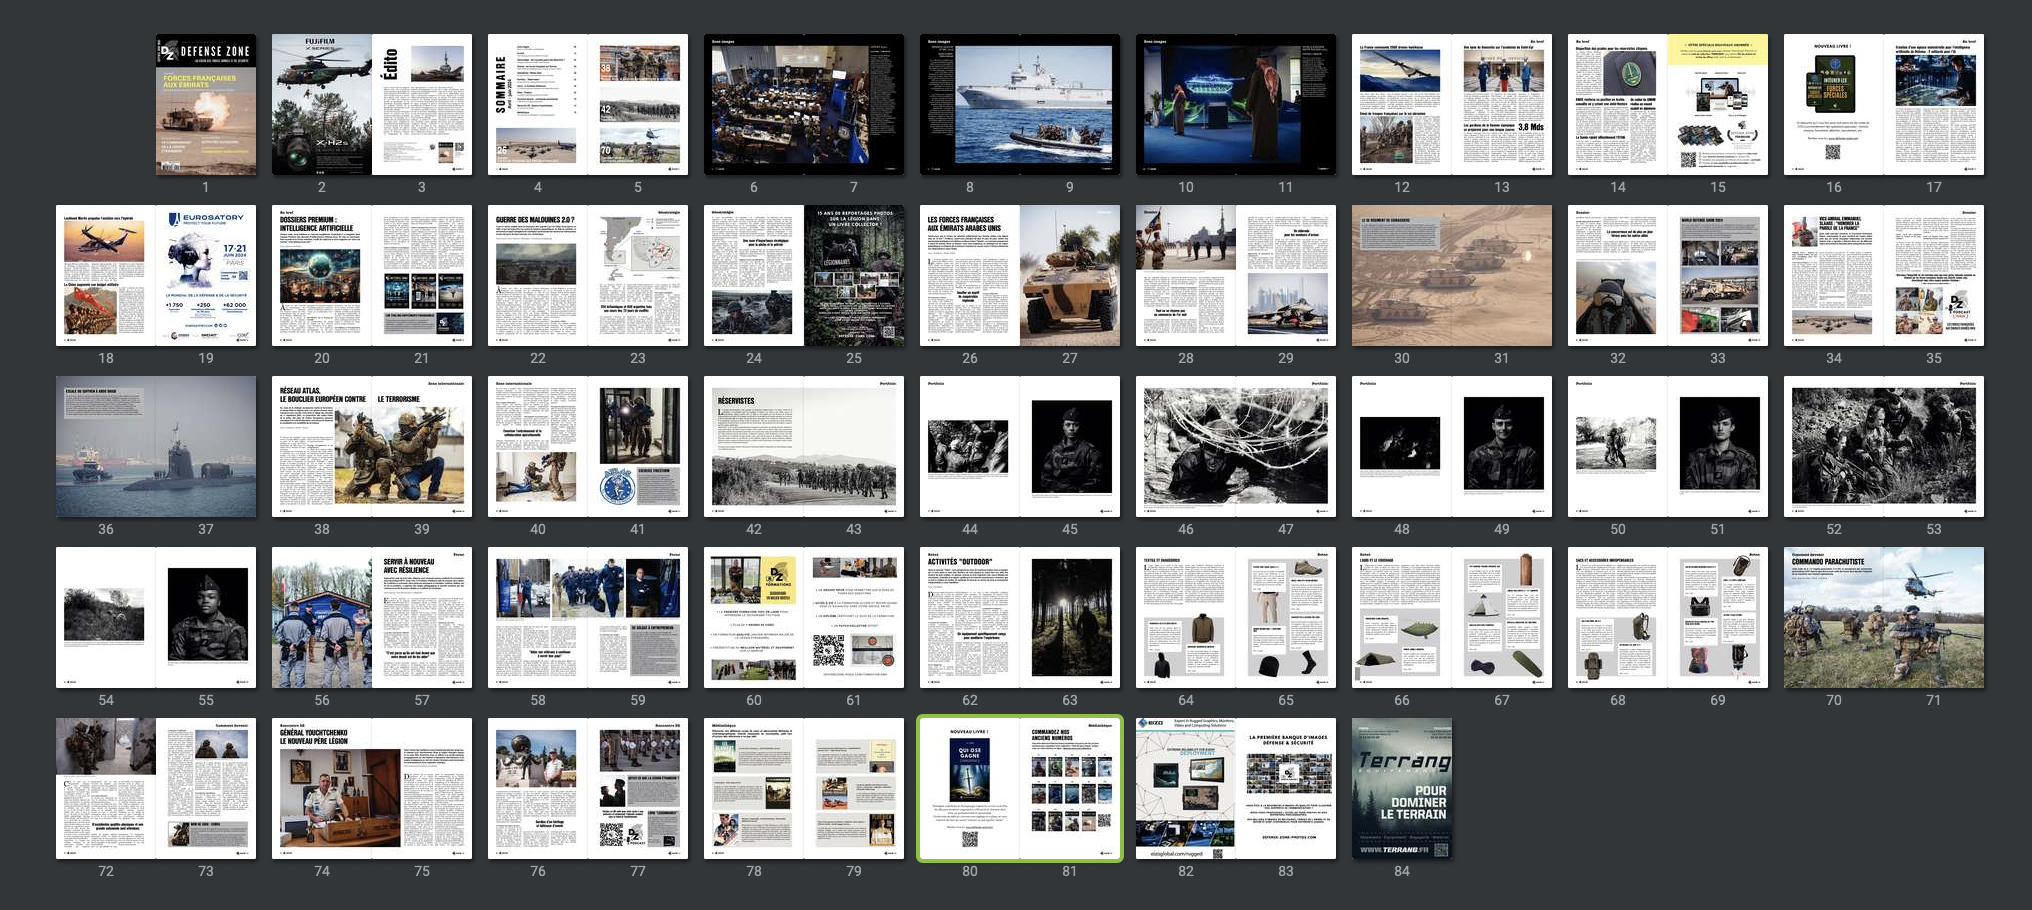Open the Eurosatory advert on page 19
Viewport: 2032px width, 910px height.
[x=206, y=276]
